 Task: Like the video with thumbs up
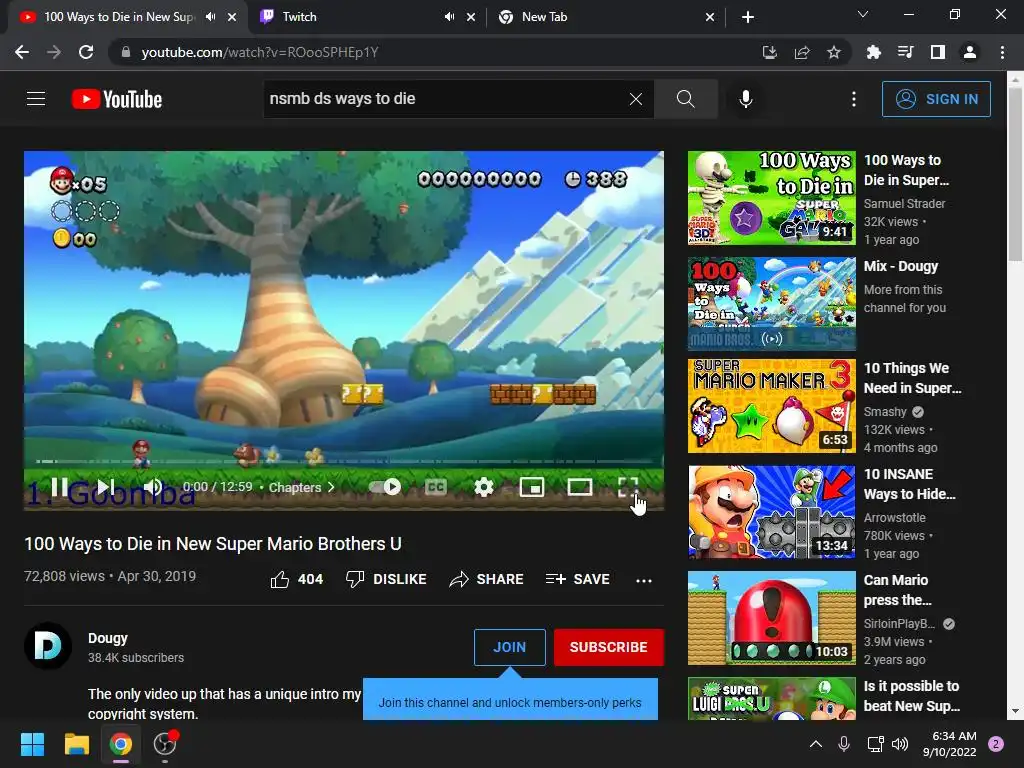click(x=296, y=579)
